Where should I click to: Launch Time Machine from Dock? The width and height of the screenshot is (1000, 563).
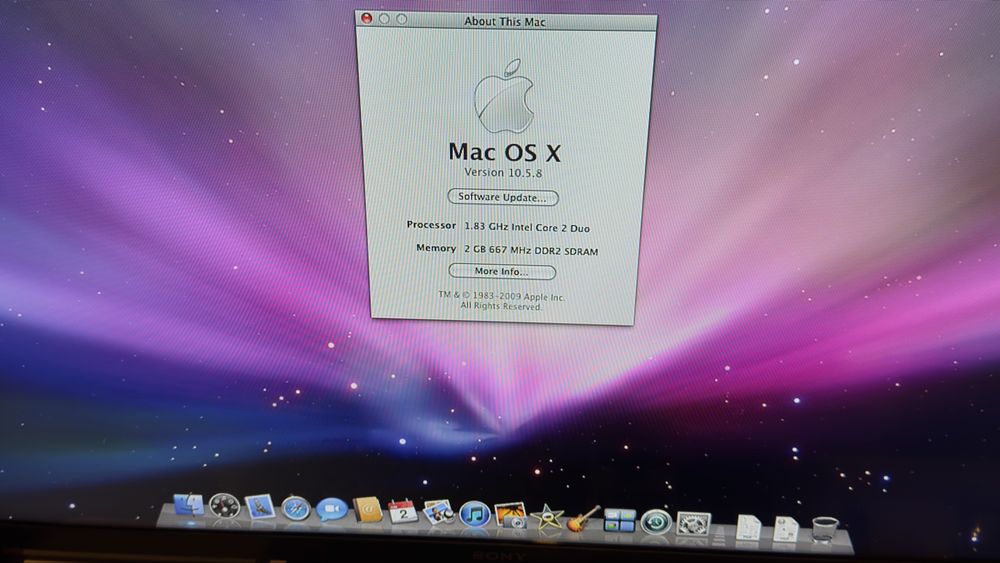click(656, 522)
